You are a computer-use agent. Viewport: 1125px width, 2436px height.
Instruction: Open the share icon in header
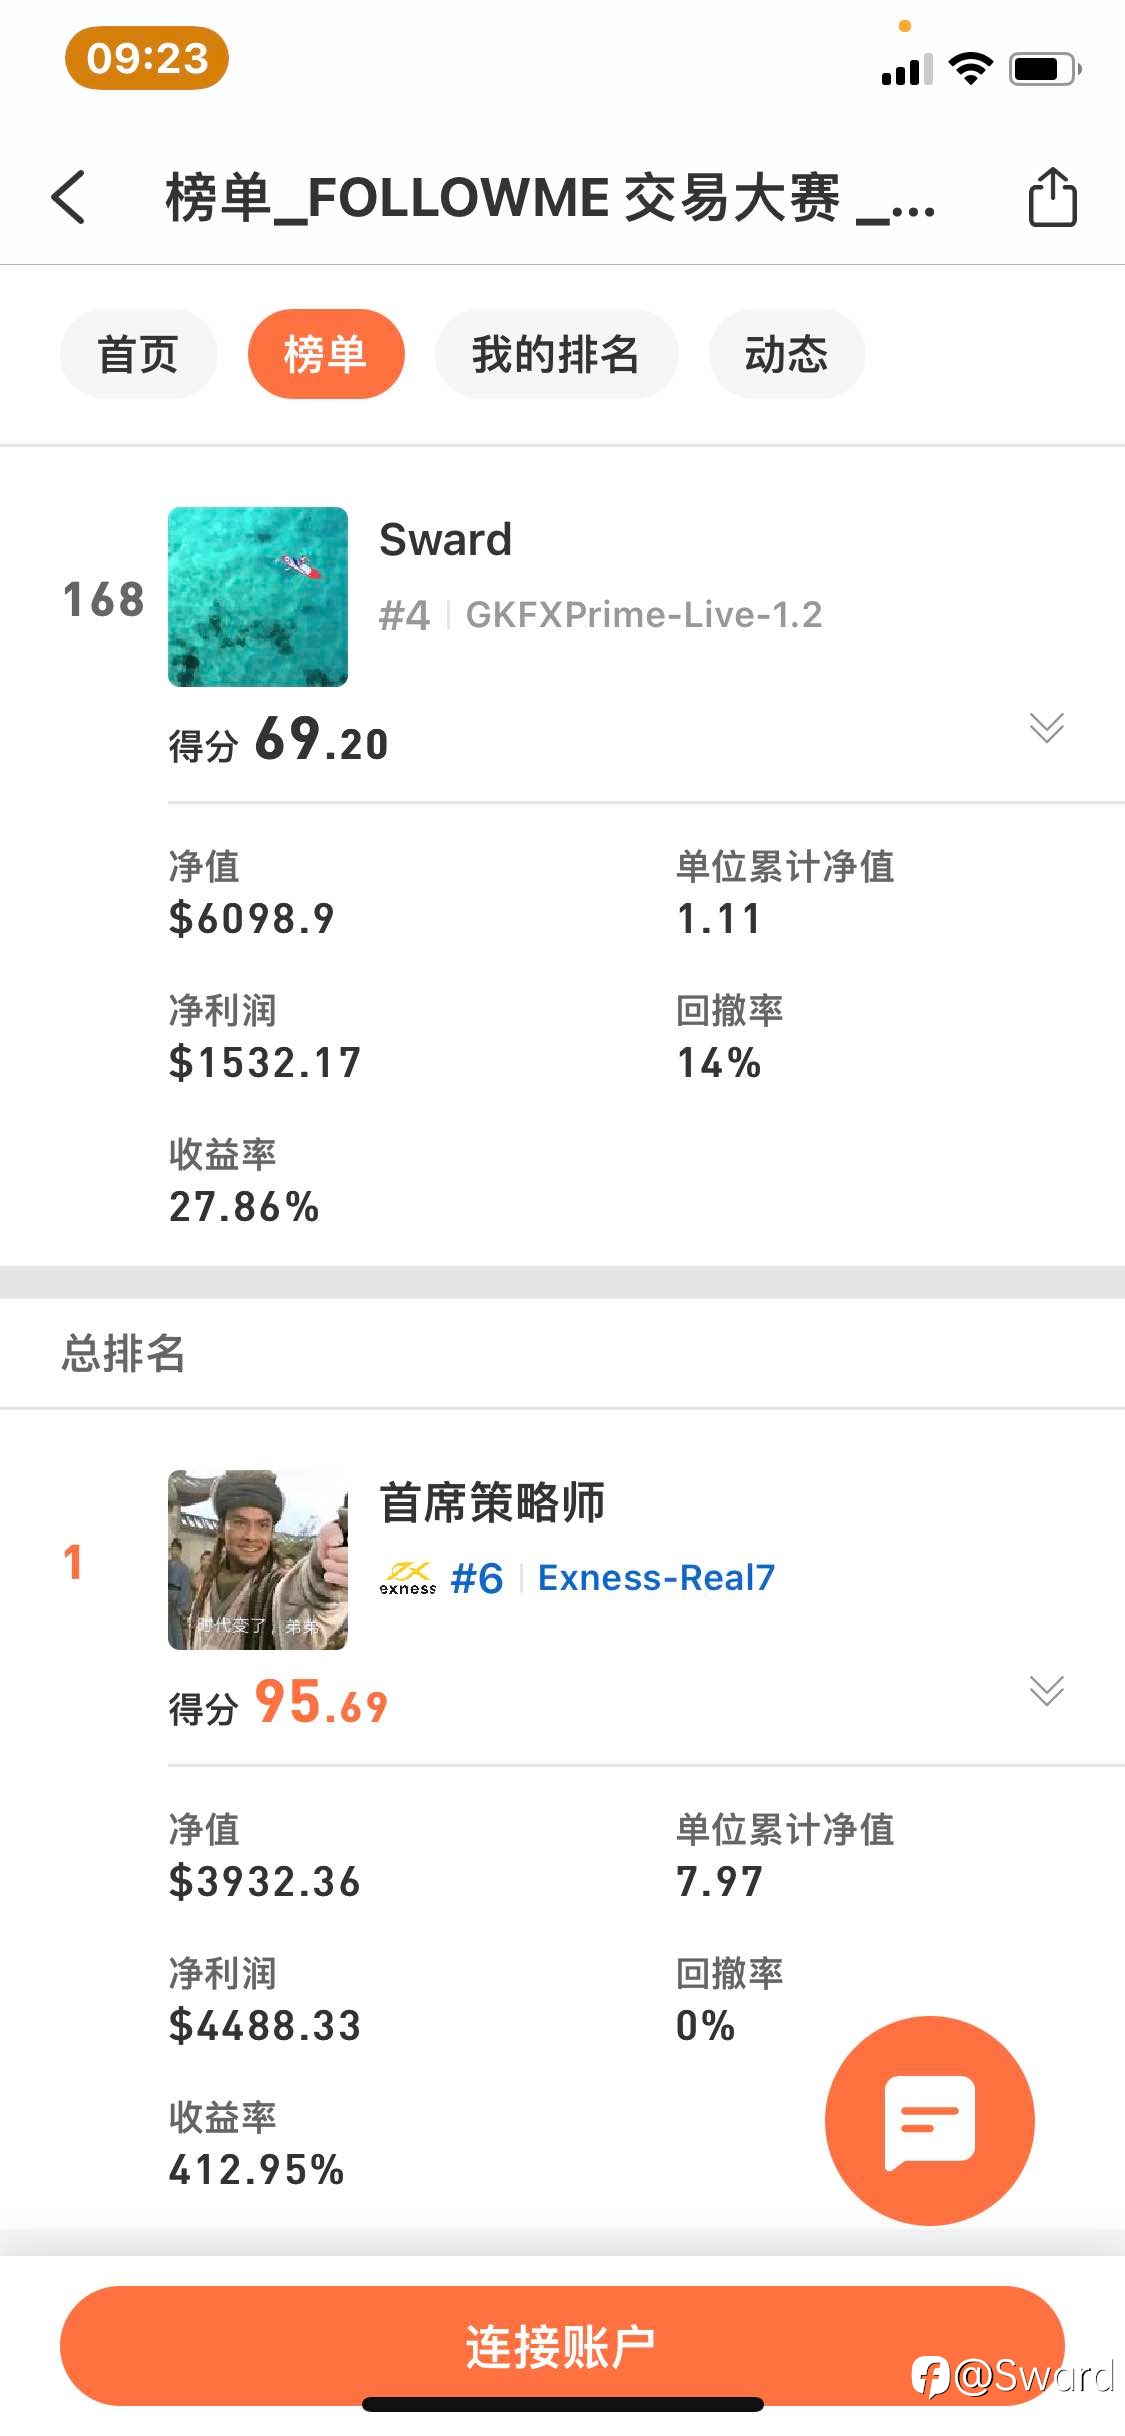[x=1052, y=197]
